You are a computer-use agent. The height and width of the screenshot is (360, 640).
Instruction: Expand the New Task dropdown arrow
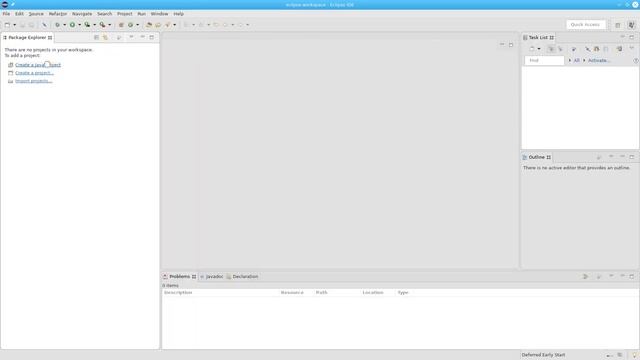point(539,49)
